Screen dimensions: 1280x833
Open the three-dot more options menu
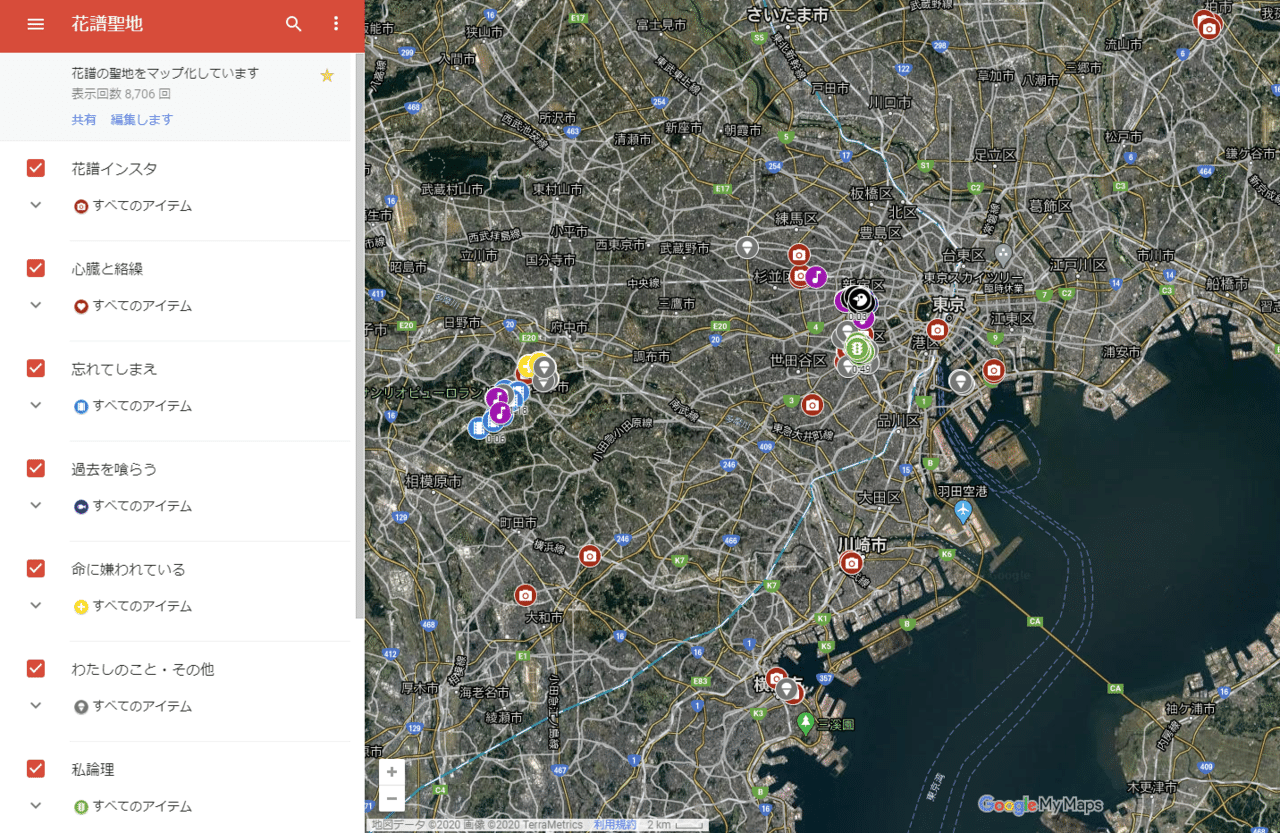pos(336,24)
